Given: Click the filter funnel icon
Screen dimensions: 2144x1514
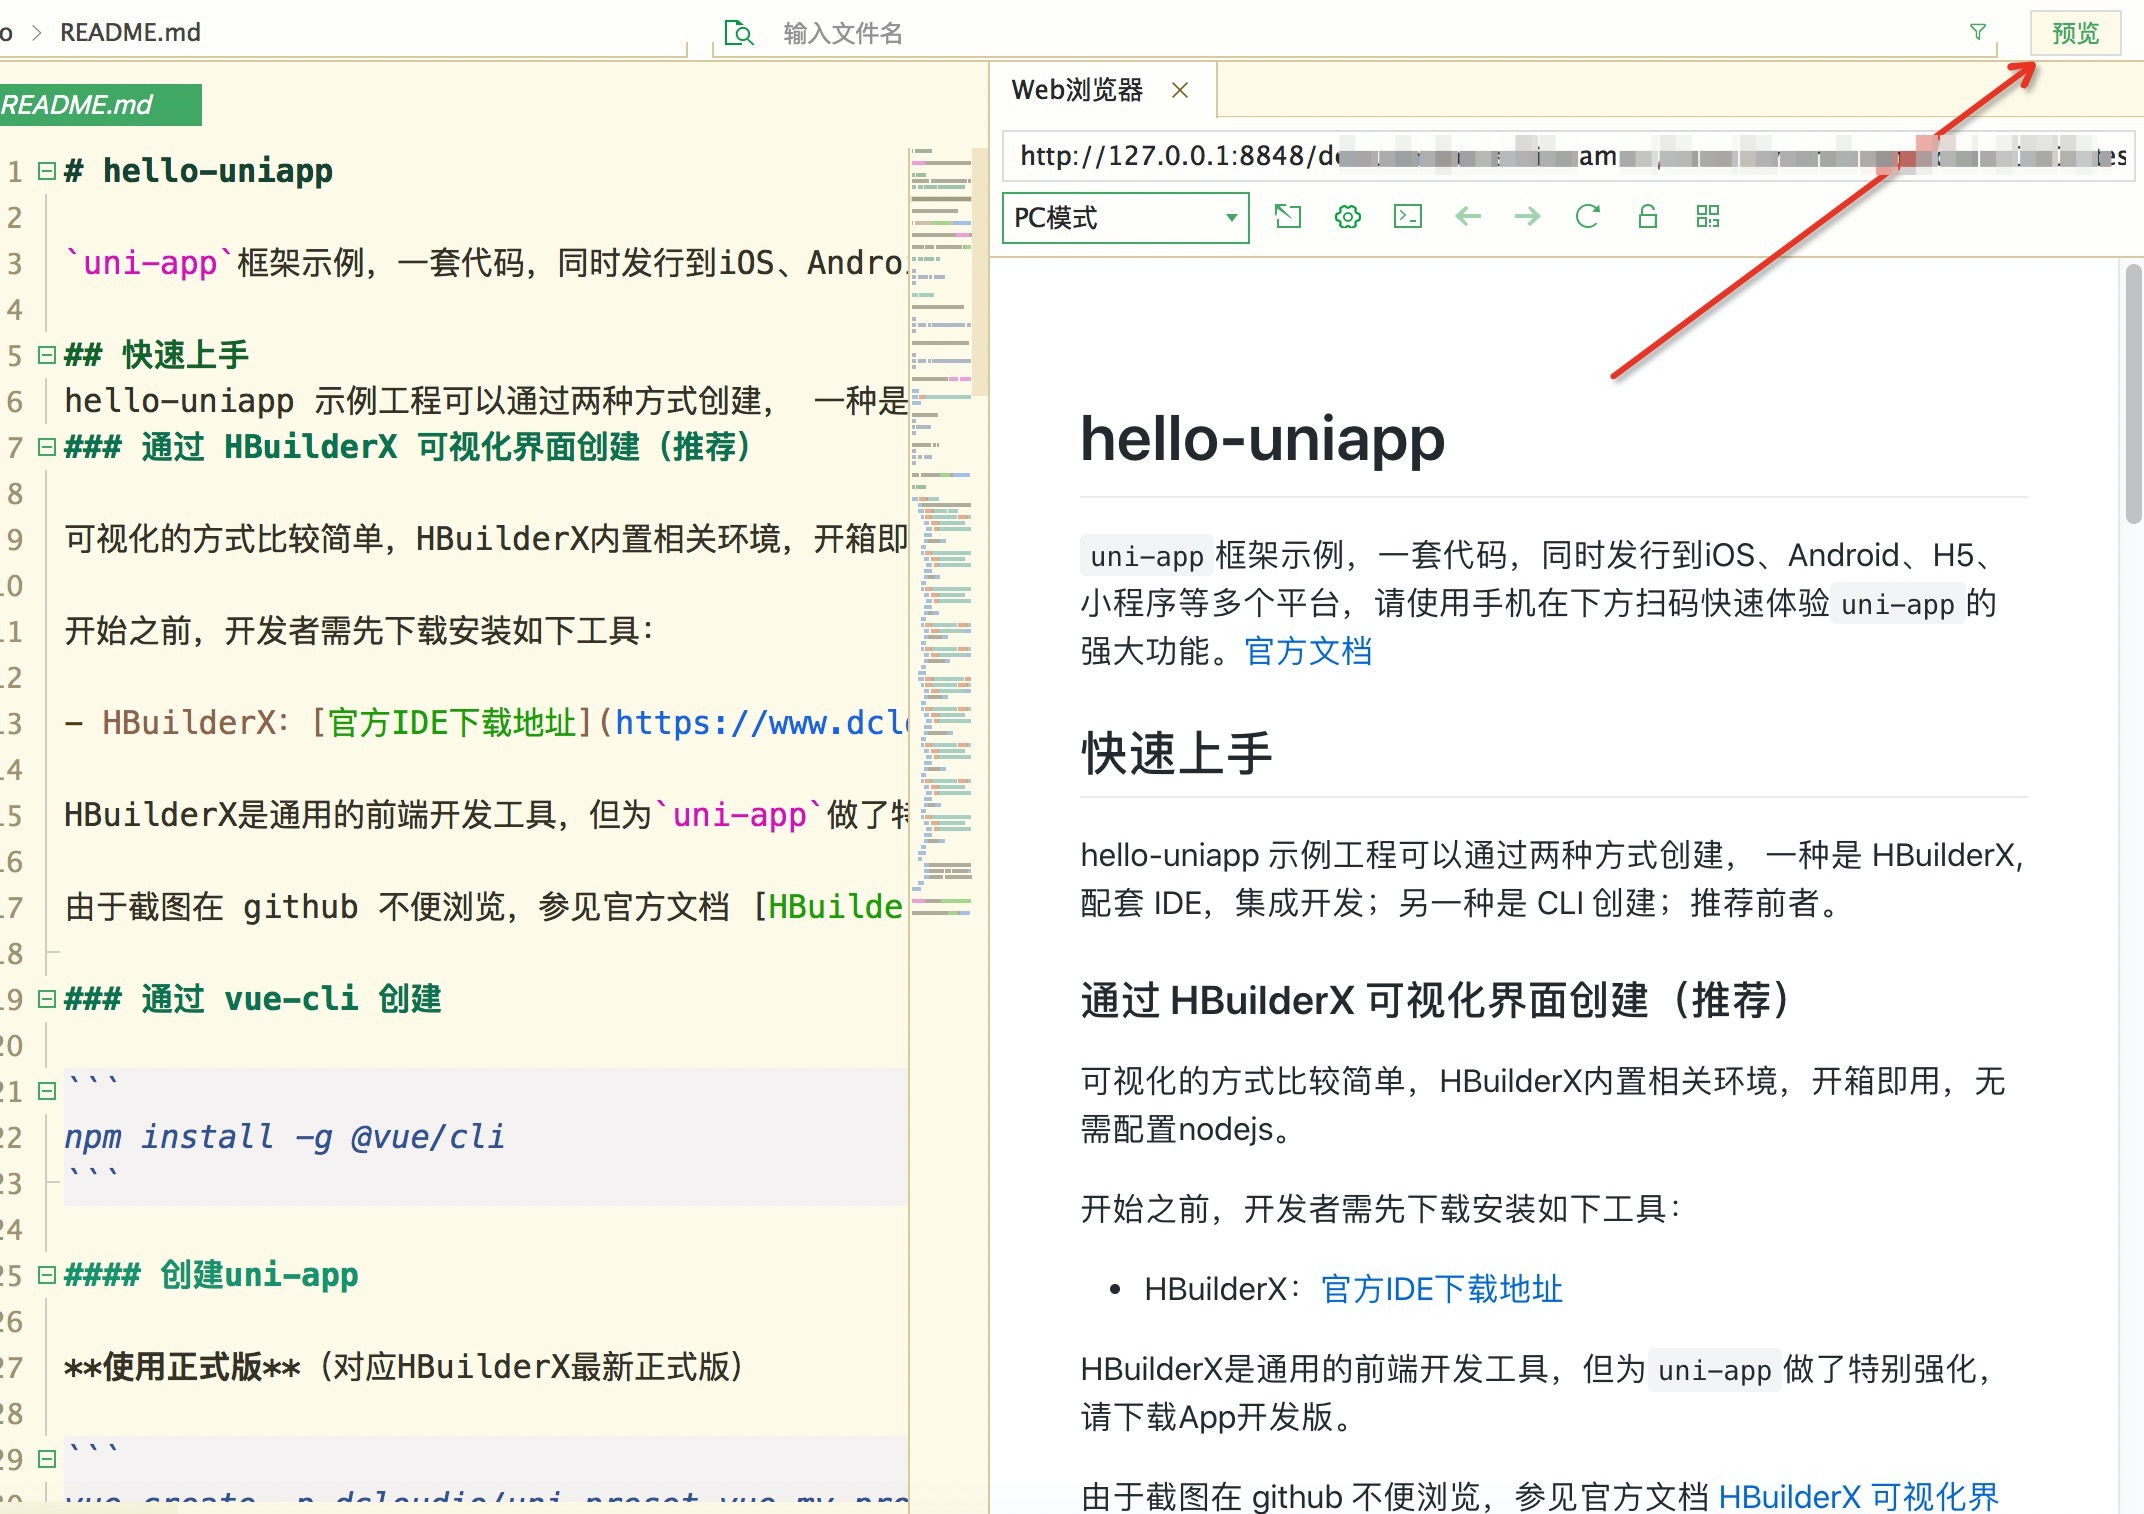Looking at the screenshot, I should click(1977, 32).
